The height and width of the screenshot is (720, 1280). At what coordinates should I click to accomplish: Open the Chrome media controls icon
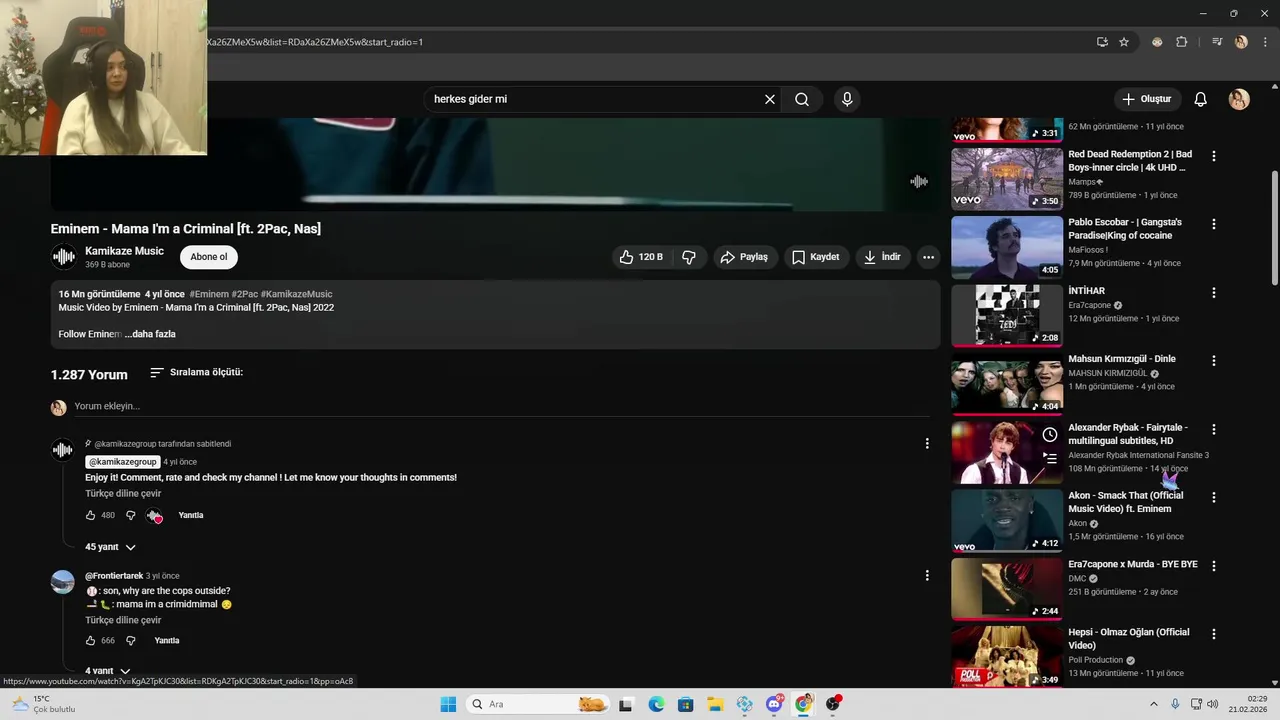click(1217, 42)
